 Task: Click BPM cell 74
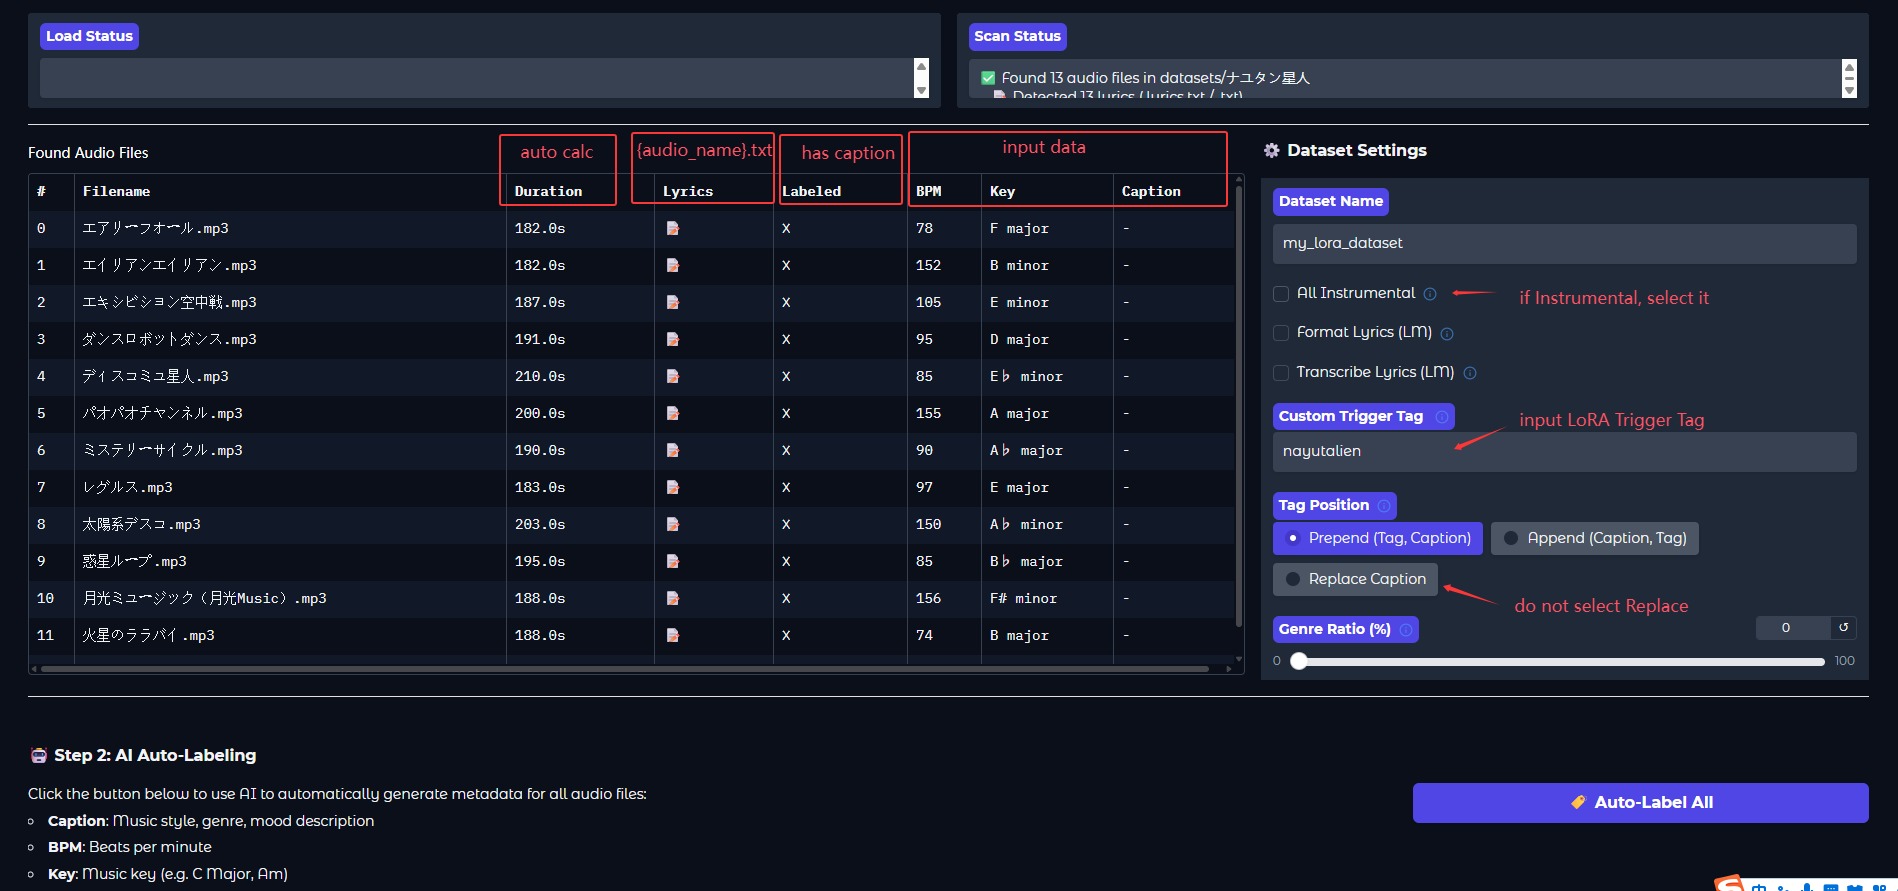pos(925,636)
